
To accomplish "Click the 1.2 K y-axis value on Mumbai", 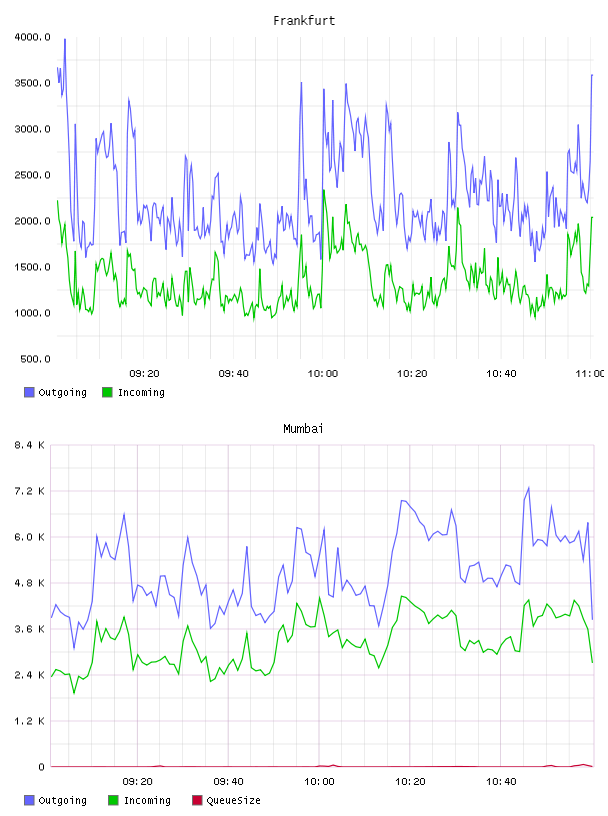I will (x=29, y=721).
